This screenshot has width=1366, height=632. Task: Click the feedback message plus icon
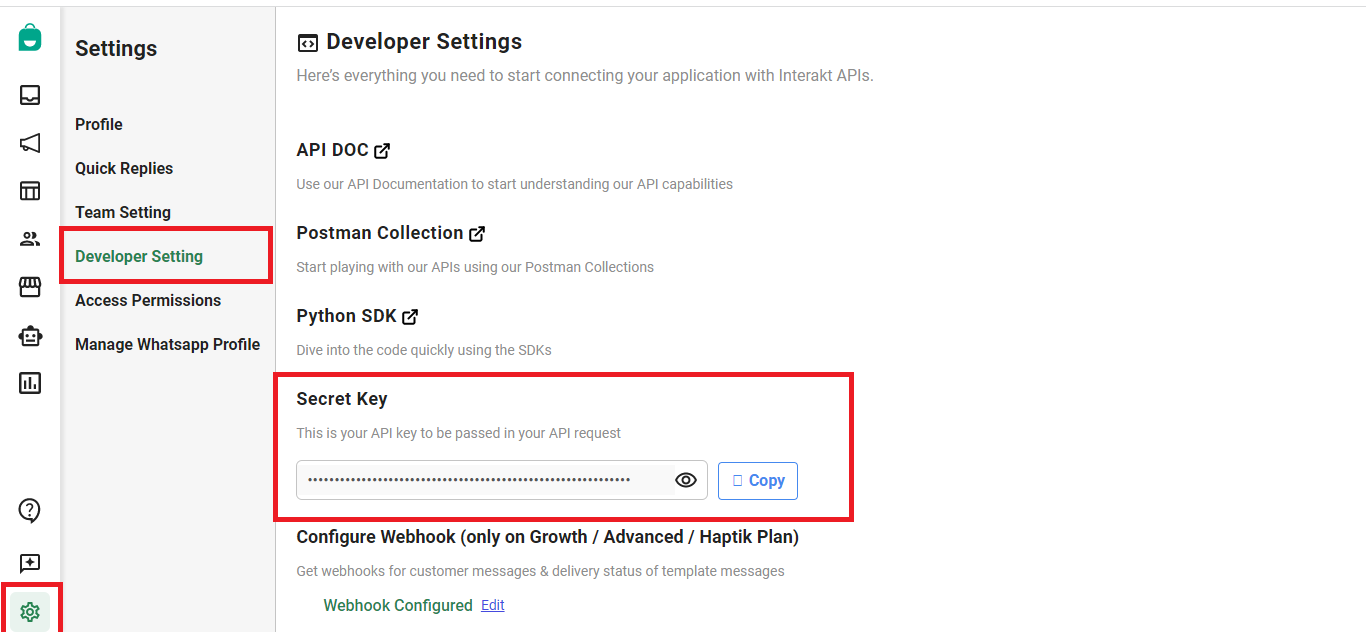(x=30, y=563)
